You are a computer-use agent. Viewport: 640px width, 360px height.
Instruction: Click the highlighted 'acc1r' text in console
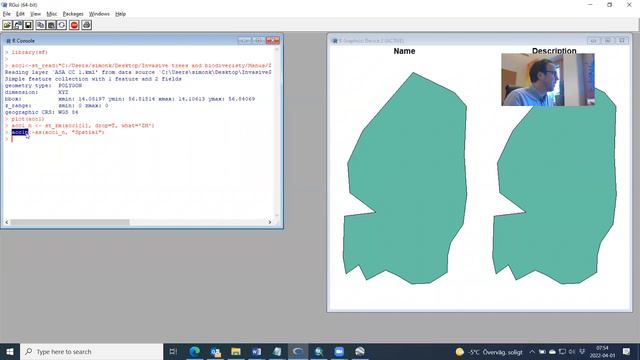point(20,132)
